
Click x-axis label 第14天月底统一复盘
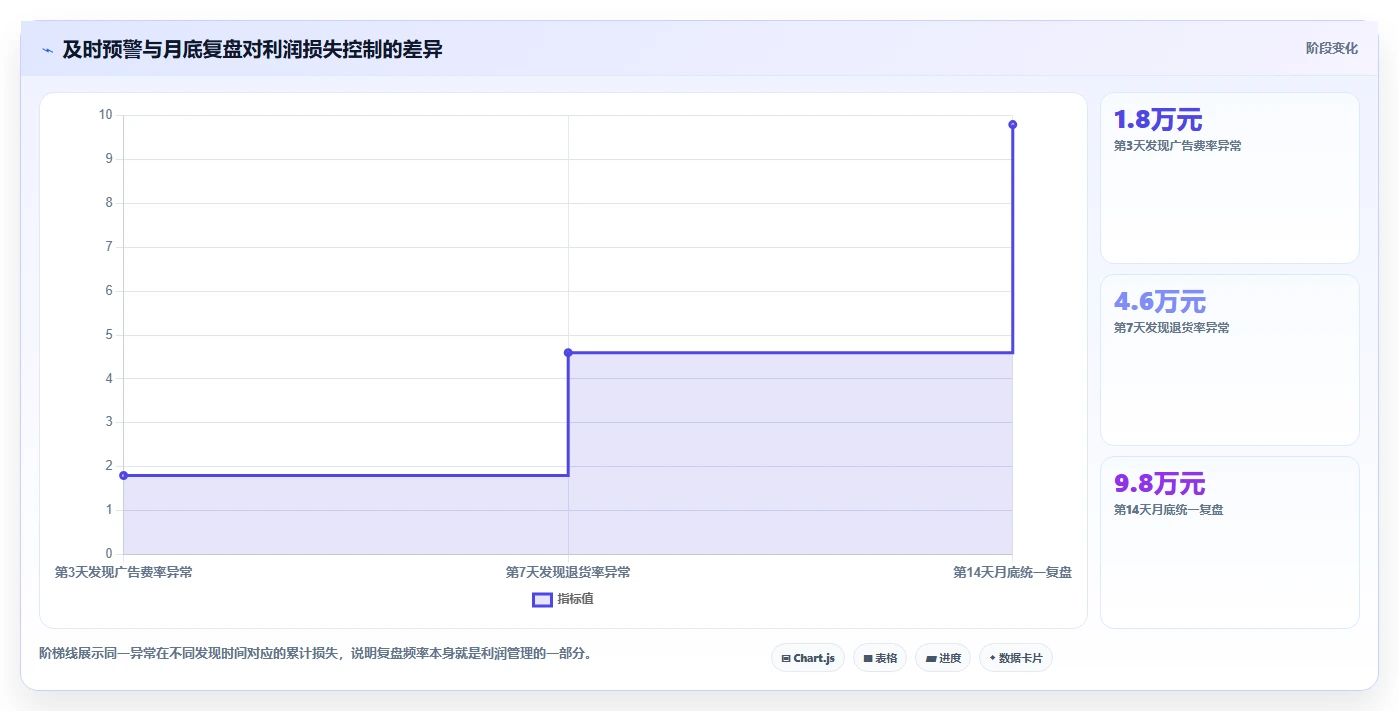1012,573
